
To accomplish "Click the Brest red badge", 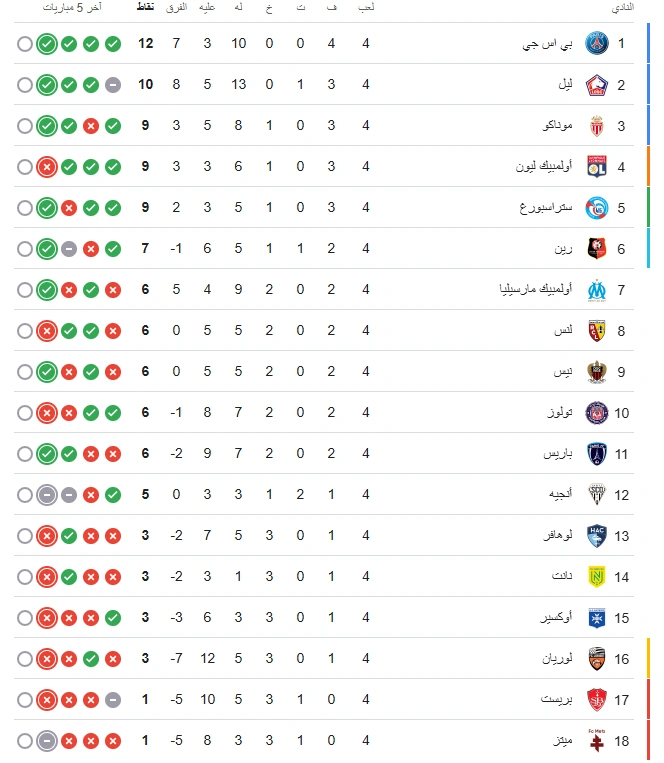I will coord(596,700).
